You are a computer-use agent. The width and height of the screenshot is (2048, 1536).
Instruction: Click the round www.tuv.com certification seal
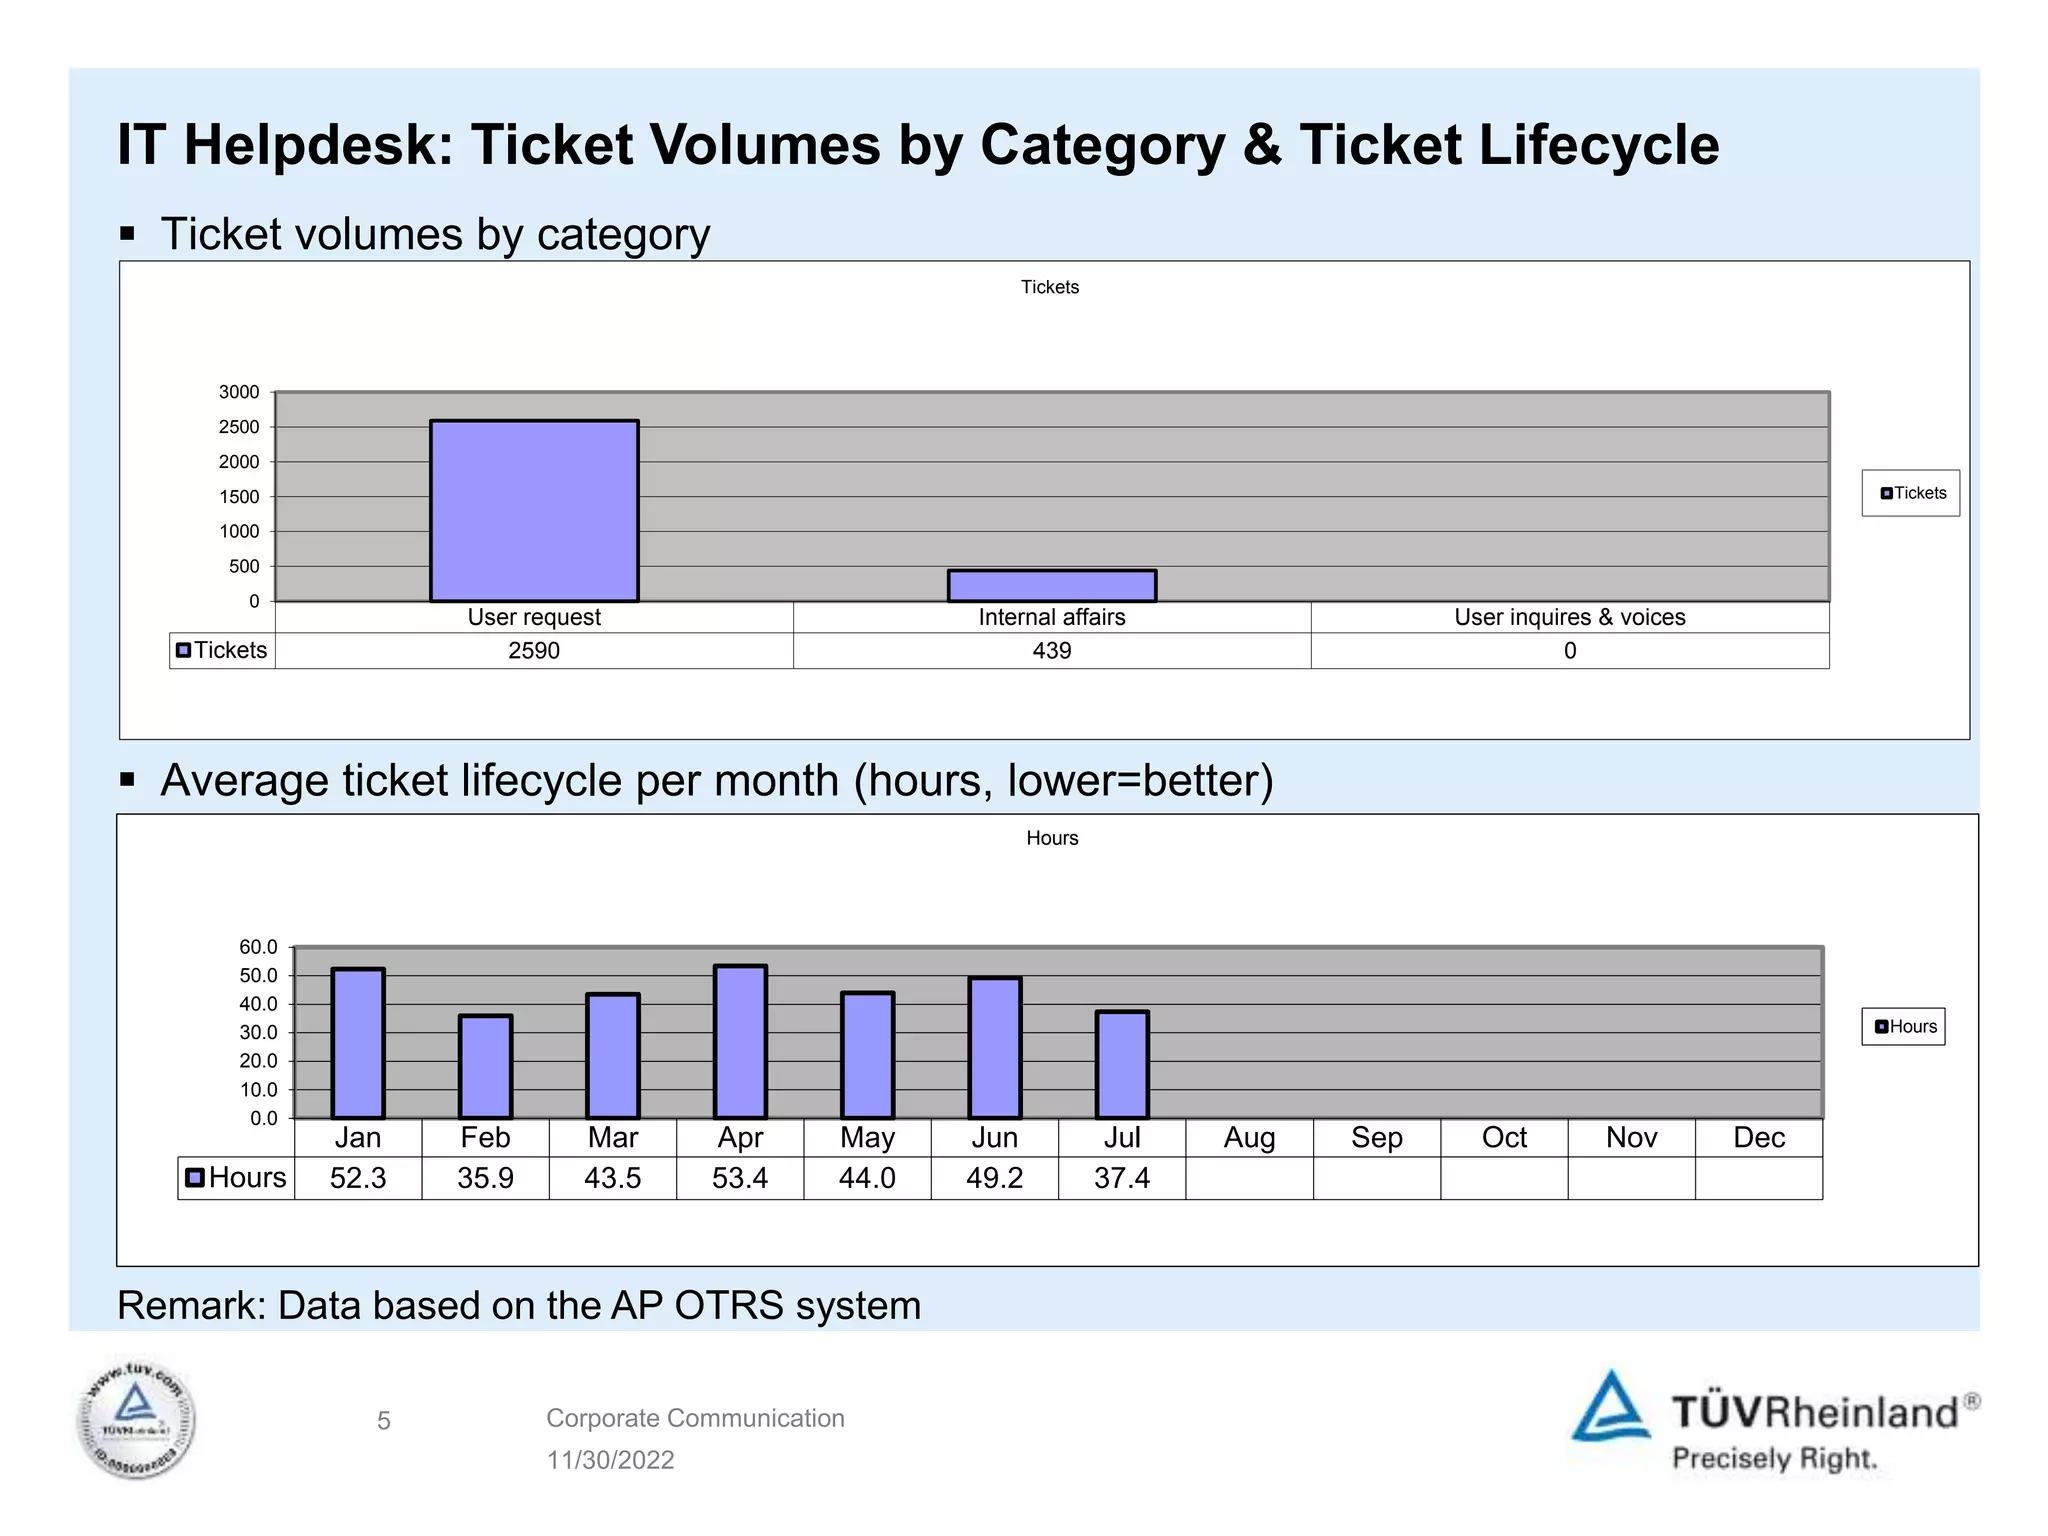click(x=136, y=1418)
